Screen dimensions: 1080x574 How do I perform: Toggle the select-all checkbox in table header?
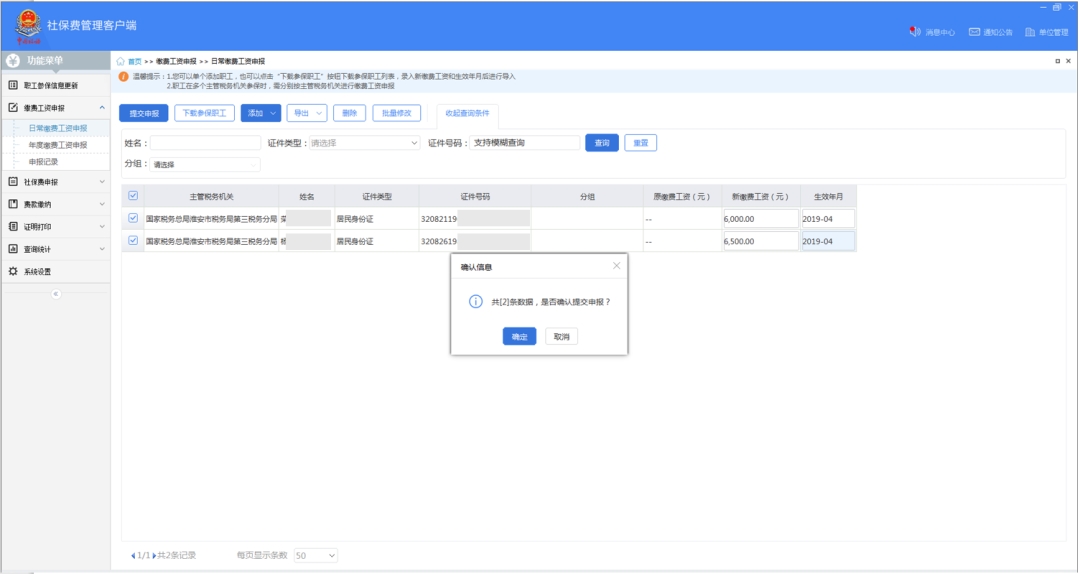pyautogui.click(x=133, y=196)
